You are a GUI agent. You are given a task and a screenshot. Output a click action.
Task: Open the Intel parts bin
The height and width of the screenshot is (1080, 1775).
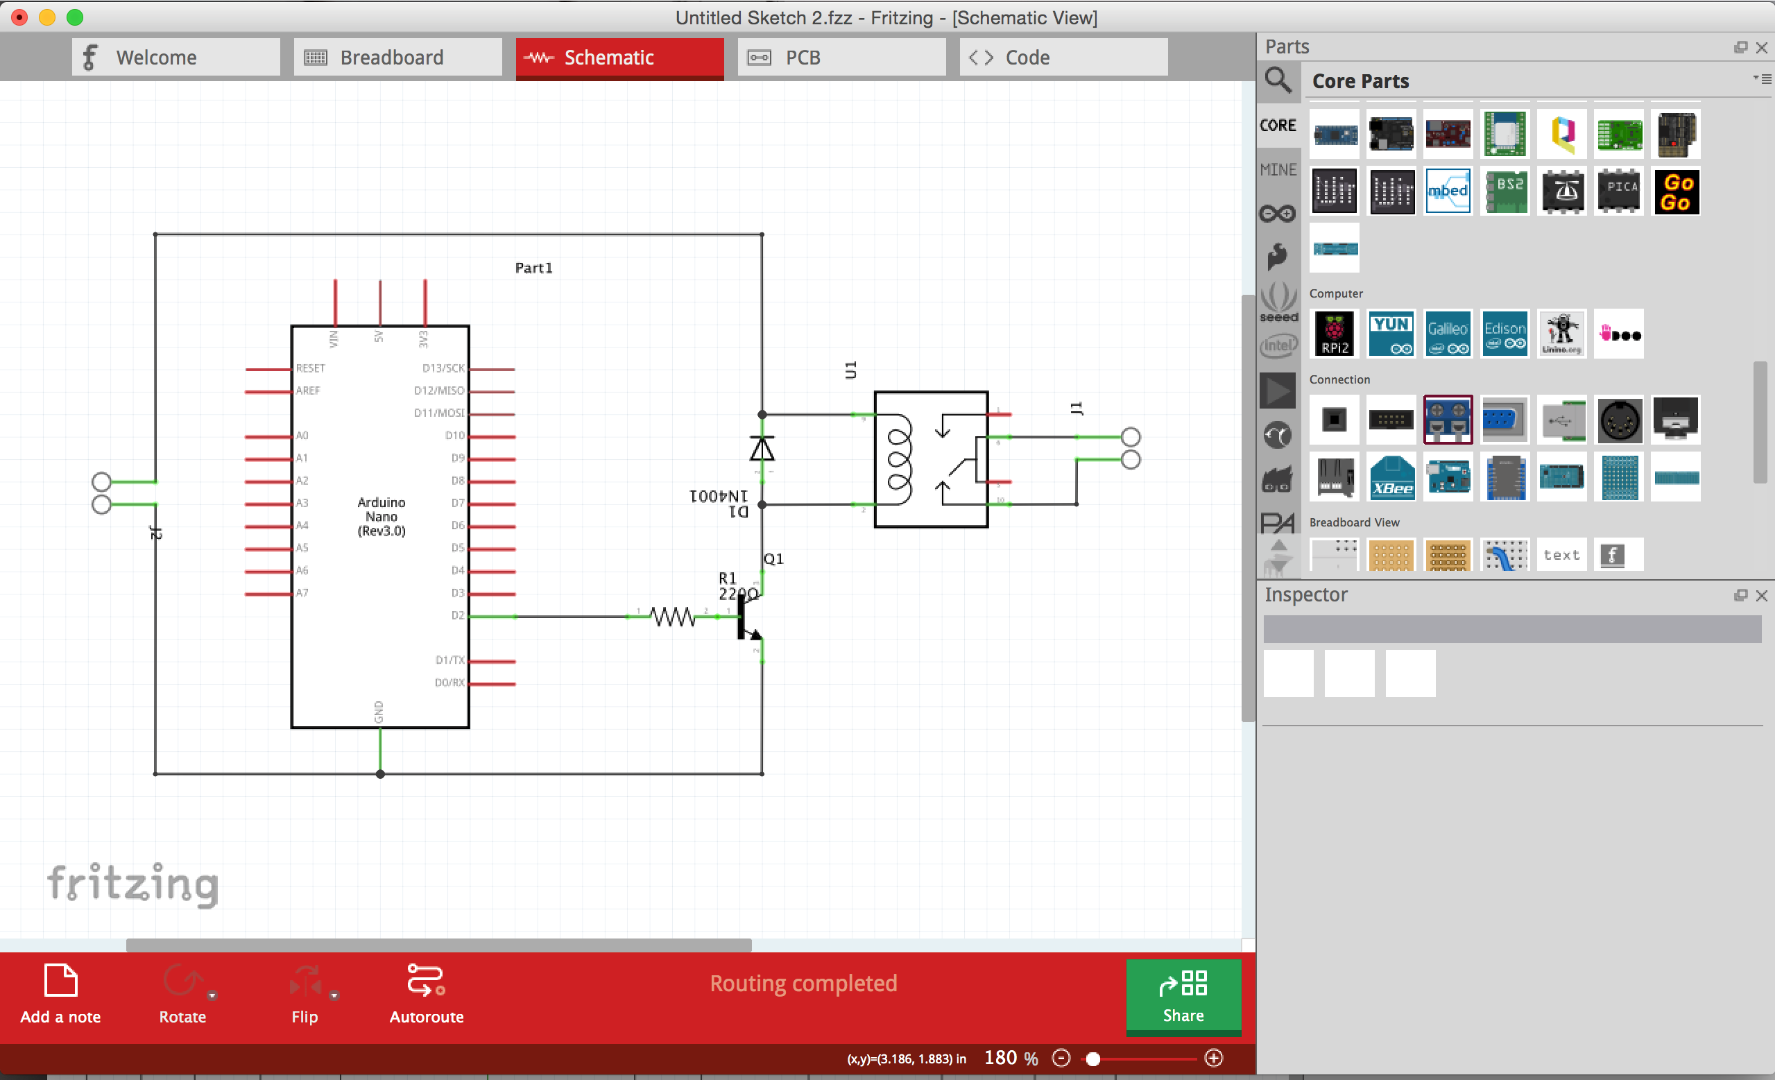pos(1278,346)
